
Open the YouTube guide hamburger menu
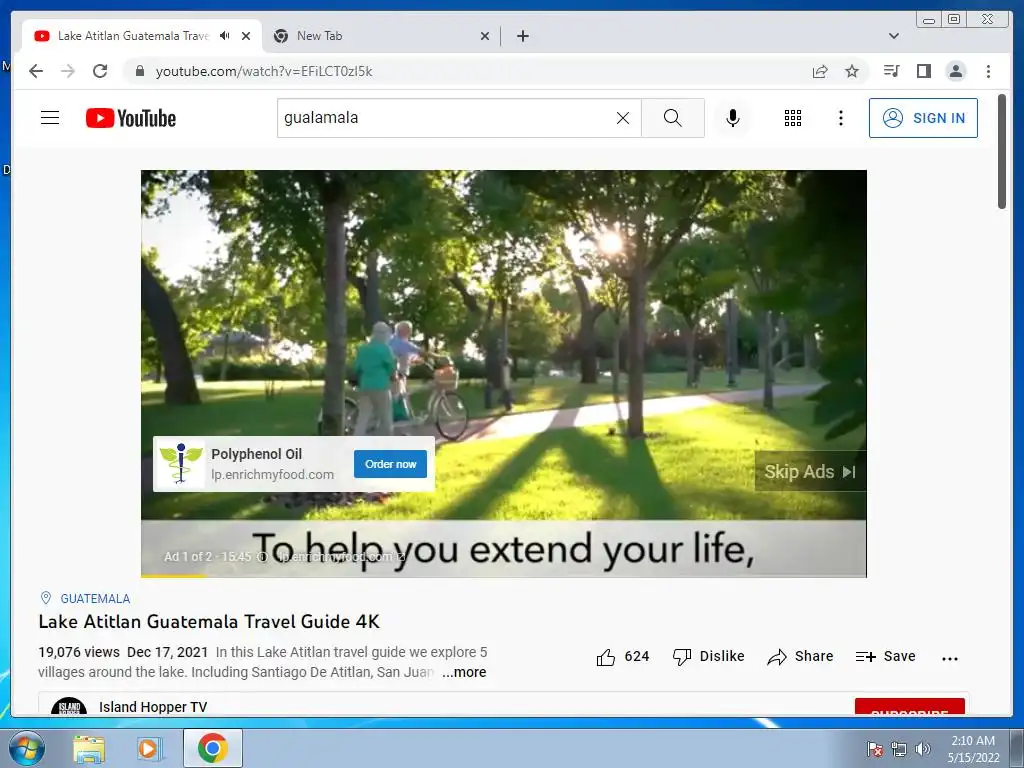pyautogui.click(x=50, y=118)
